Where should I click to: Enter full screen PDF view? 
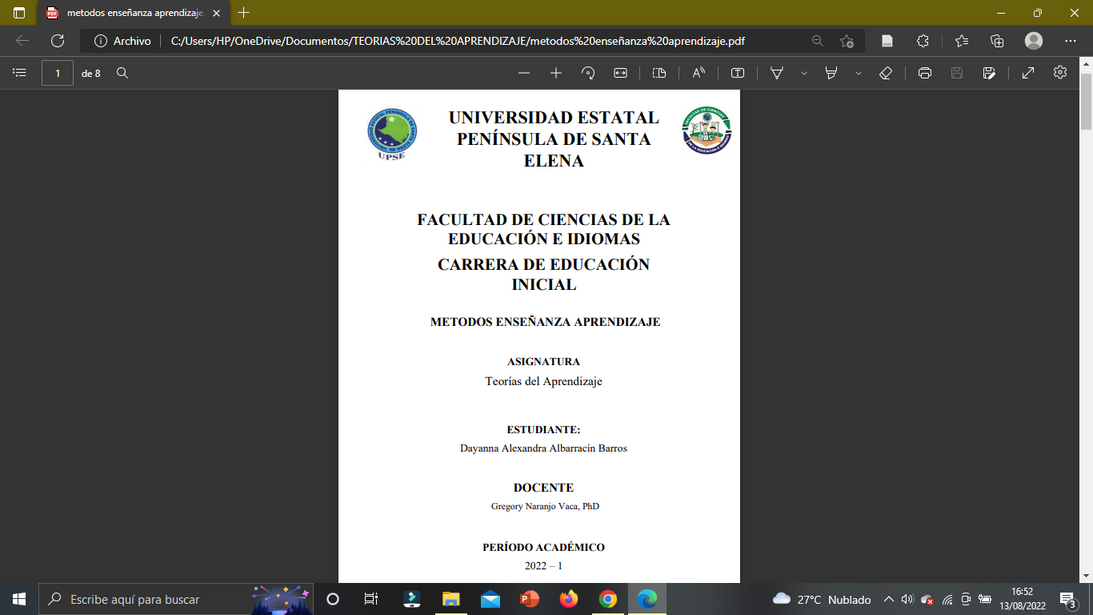(1028, 73)
